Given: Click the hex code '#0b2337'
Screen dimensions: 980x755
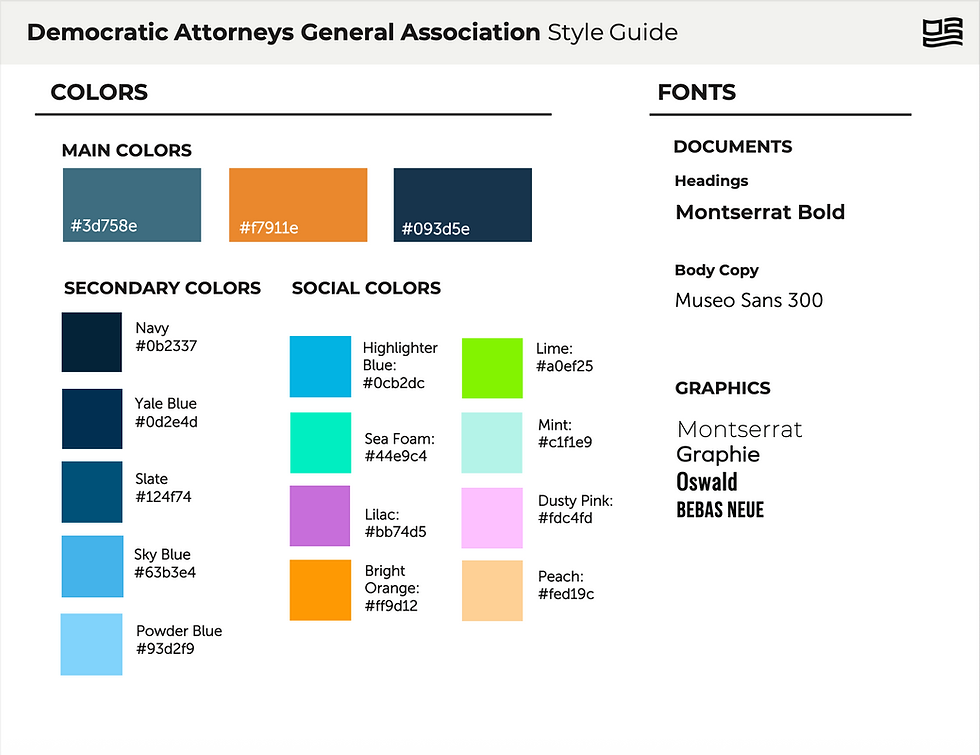Looking at the screenshot, I should tap(166, 346).
